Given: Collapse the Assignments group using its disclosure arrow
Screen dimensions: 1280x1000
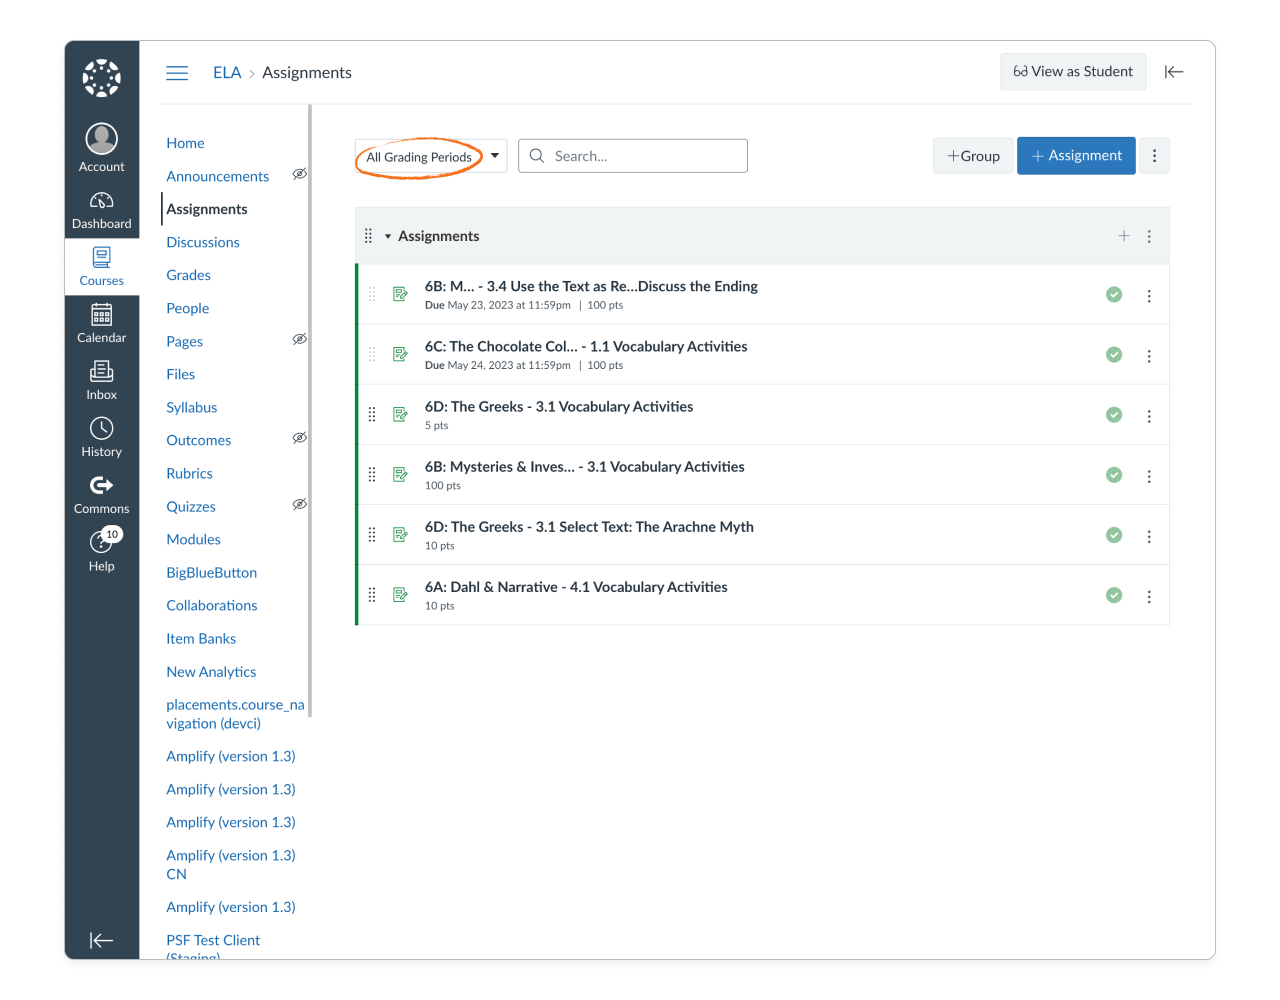Looking at the screenshot, I should 388,236.
